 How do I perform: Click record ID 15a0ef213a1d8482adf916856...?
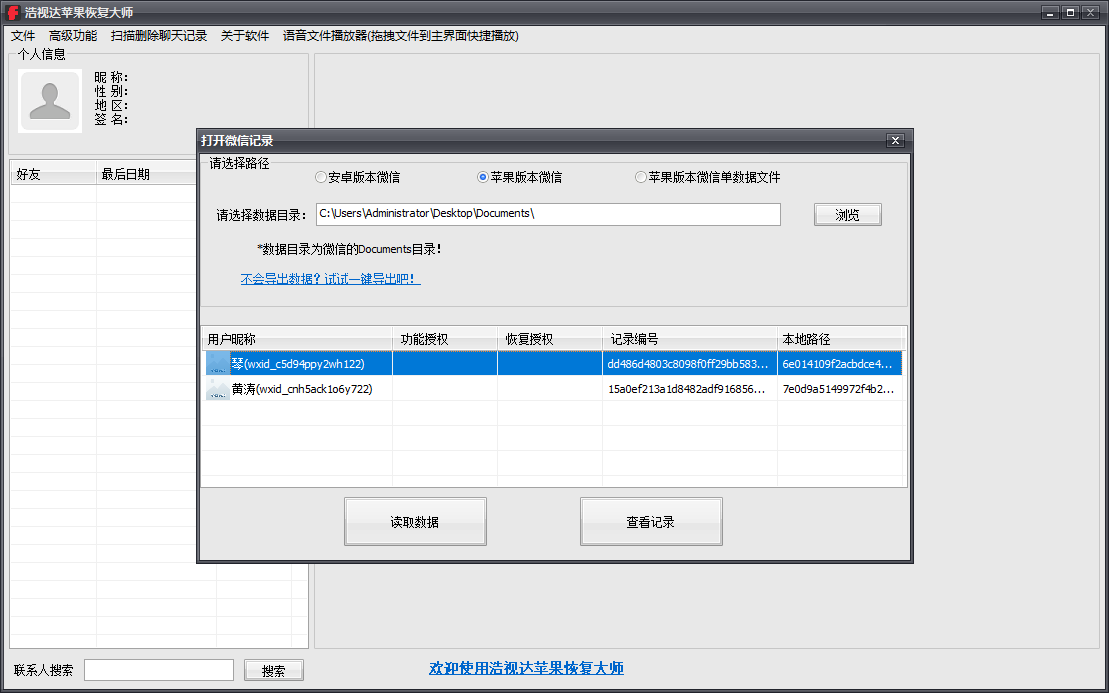pyautogui.click(x=686, y=389)
